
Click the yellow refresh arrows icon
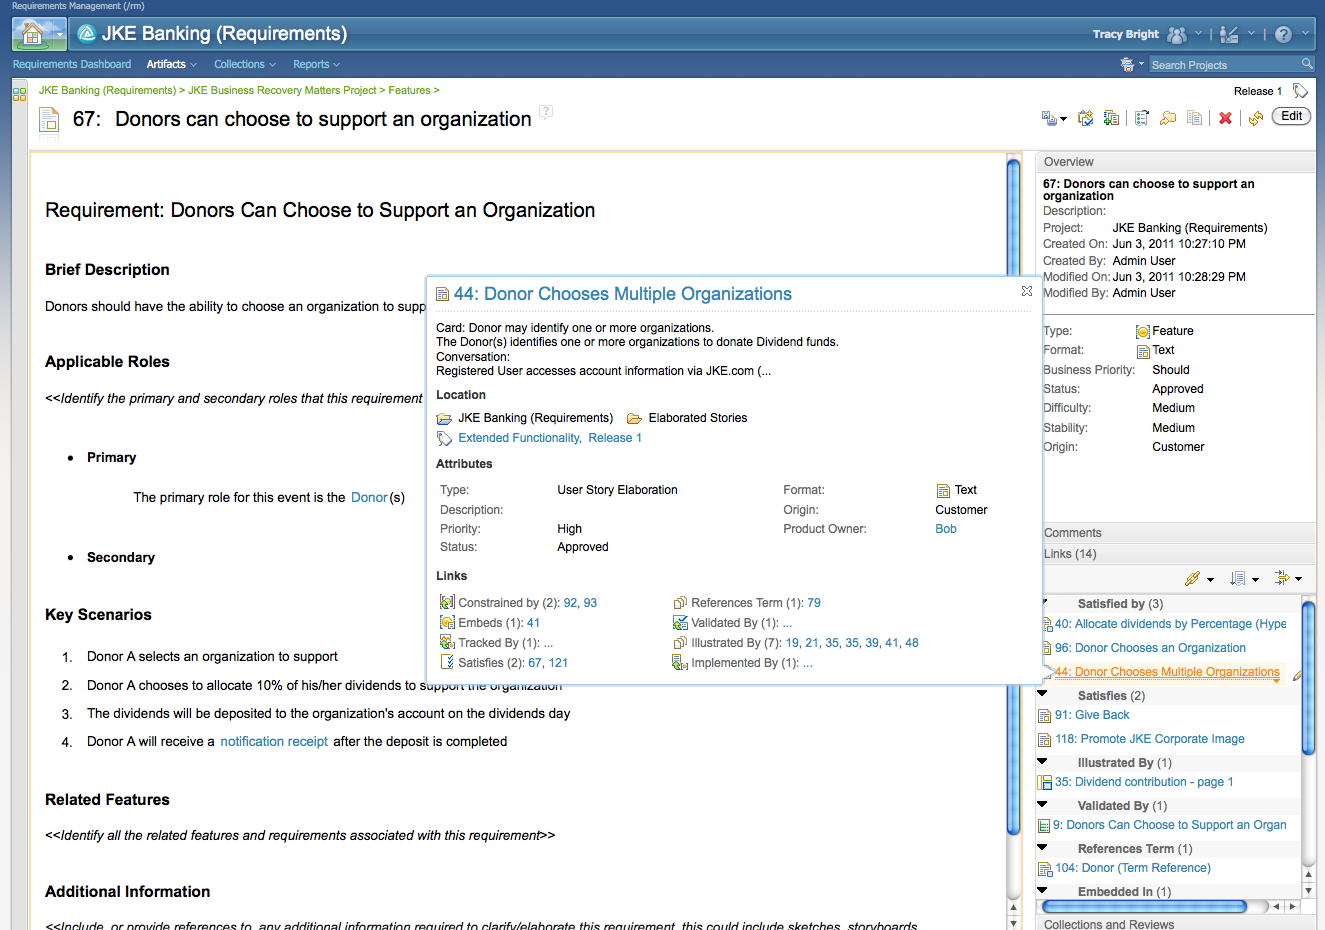pos(1256,118)
